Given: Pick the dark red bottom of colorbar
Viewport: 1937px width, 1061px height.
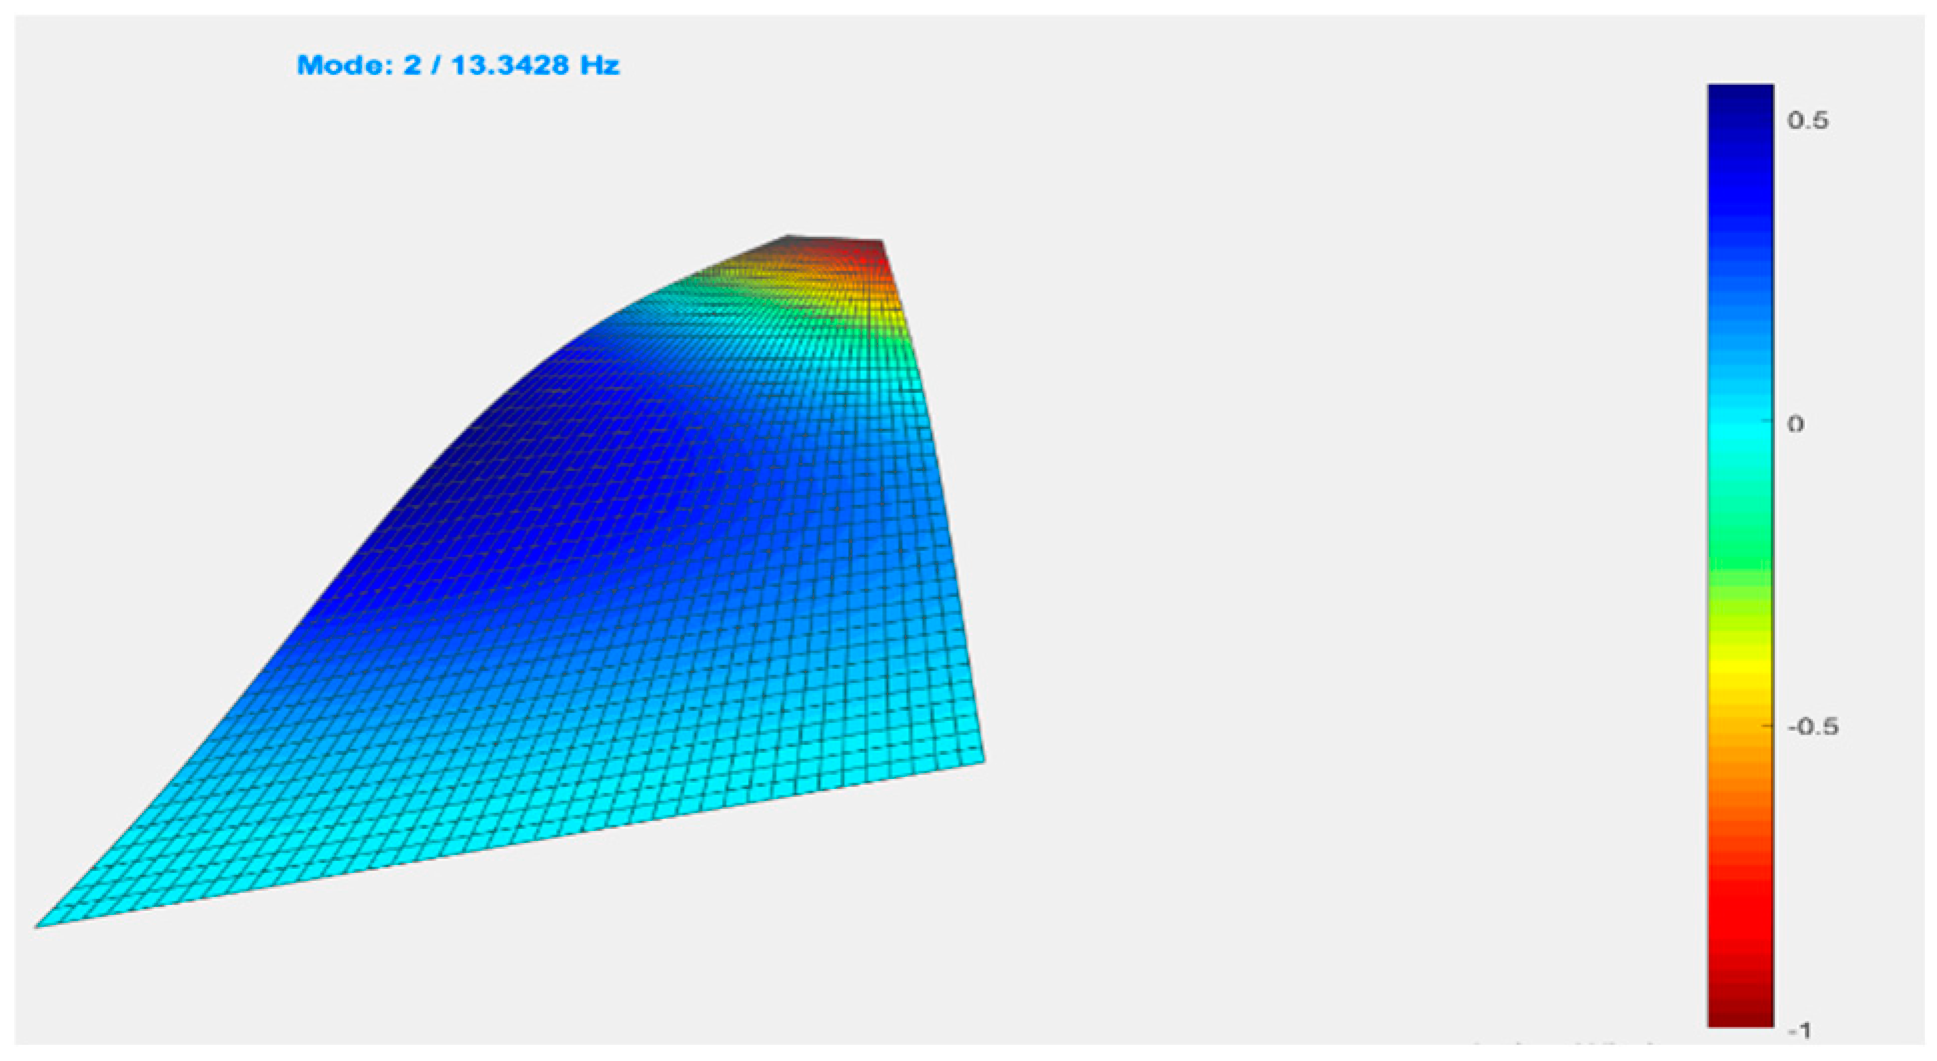Looking at the screenshot, I should pos(1740,1010).
